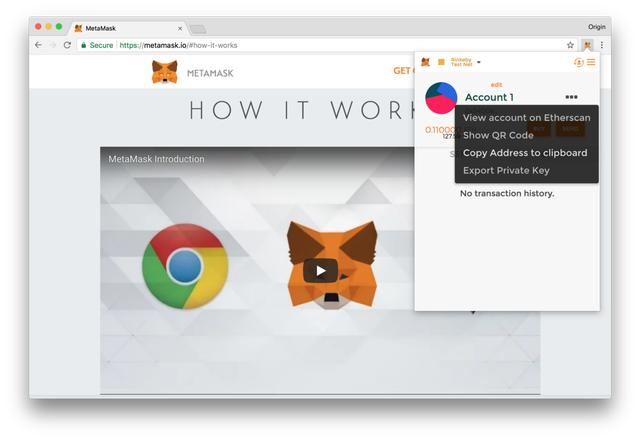Image resolution: width=640 pixels, height=440 pixels.
Task: Open a new tab with the new tab button
Action: [x=198, y=29]
